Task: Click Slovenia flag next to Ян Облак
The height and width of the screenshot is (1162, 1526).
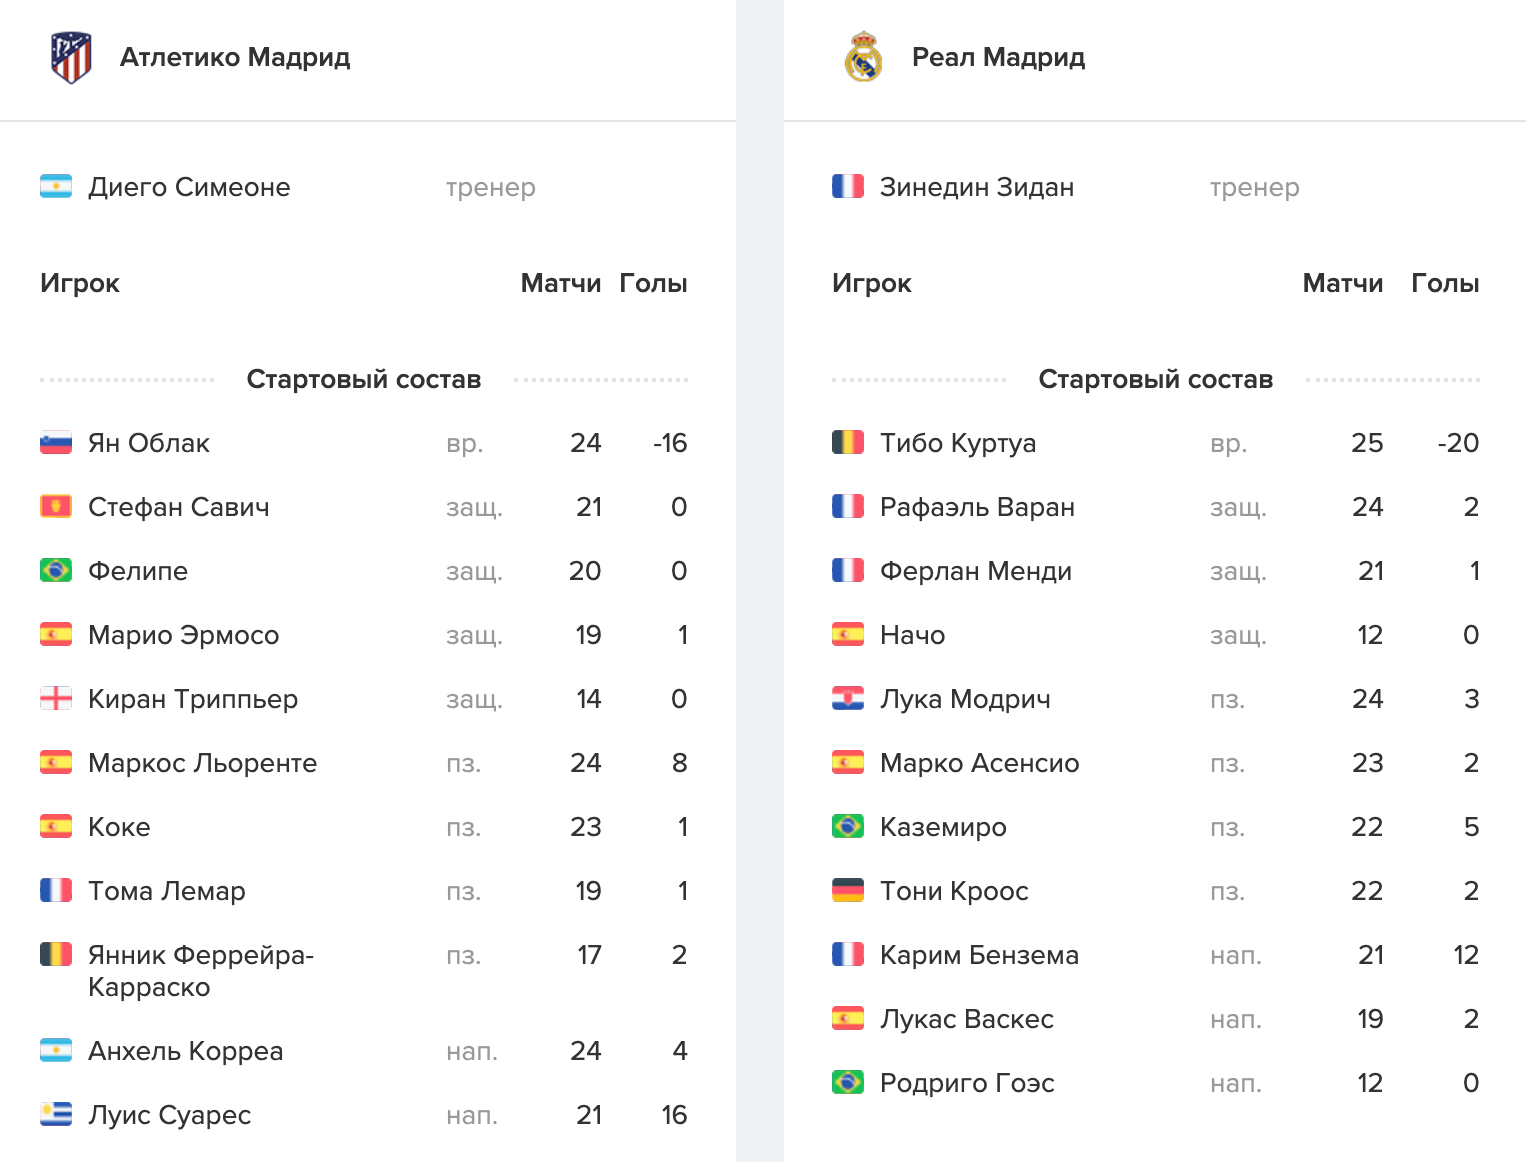Action: [56, 443]
